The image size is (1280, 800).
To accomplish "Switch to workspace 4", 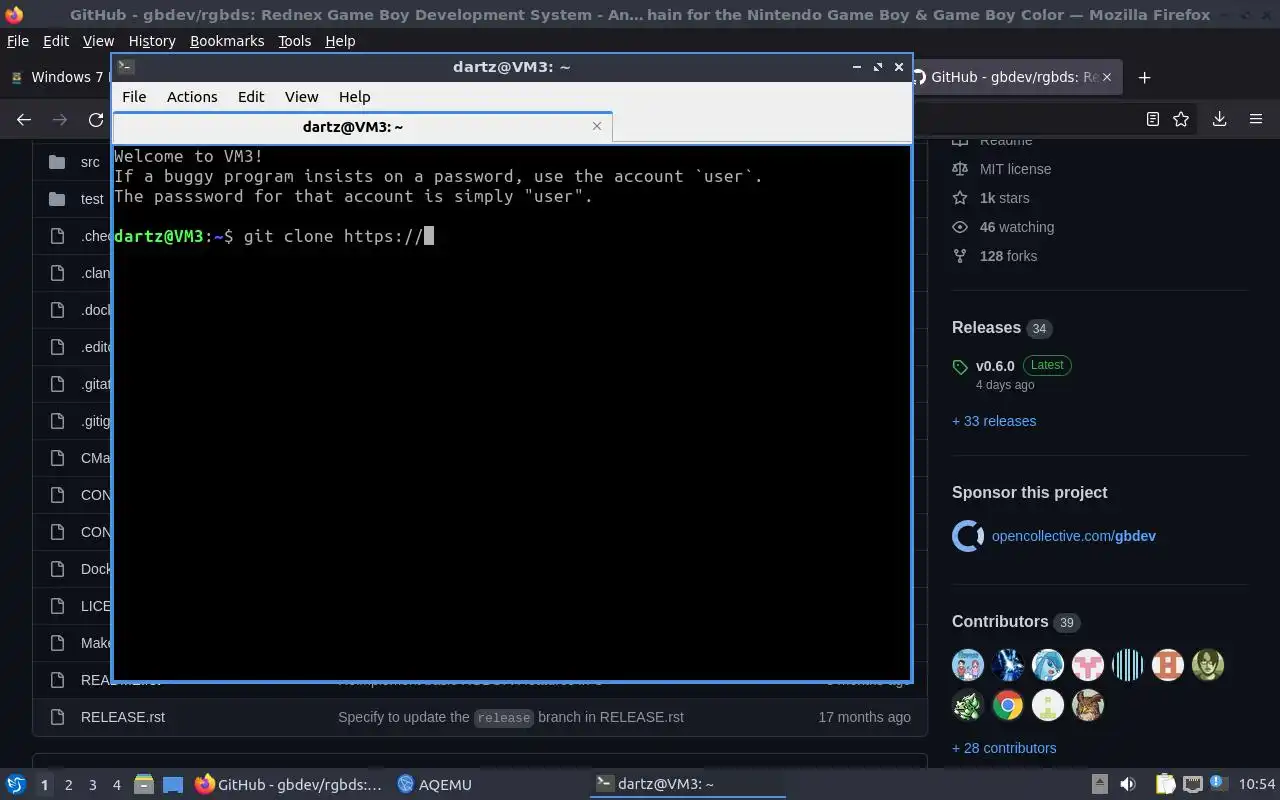I will point(116,785).
